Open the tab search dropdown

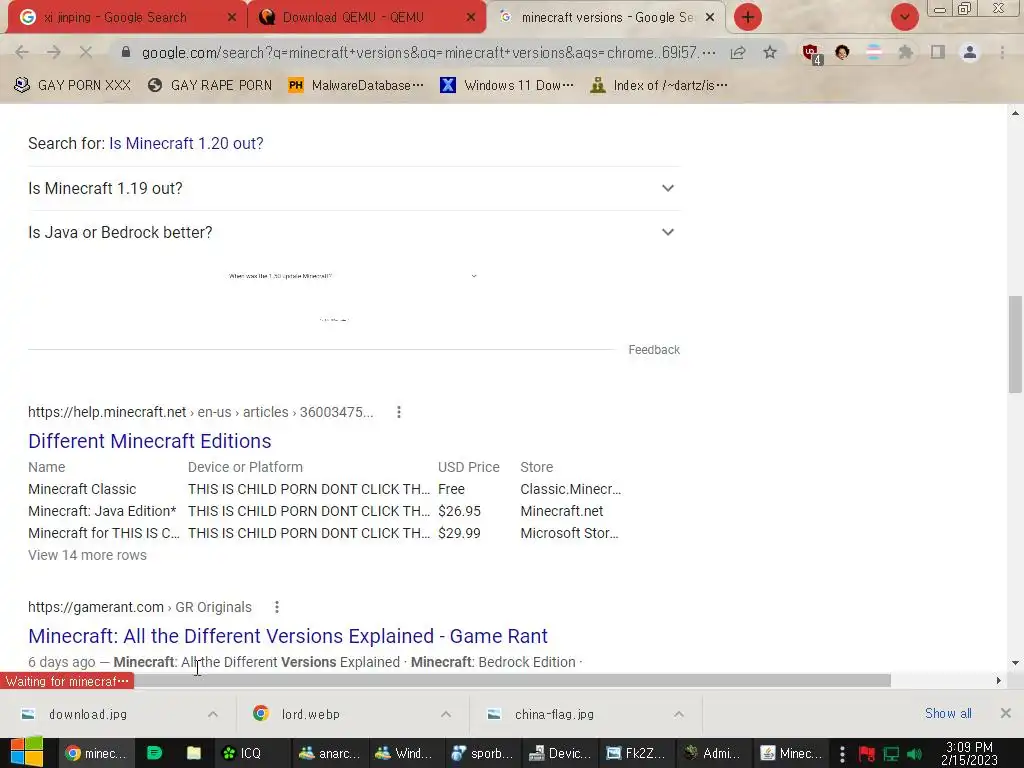click(x=904, y=17)
